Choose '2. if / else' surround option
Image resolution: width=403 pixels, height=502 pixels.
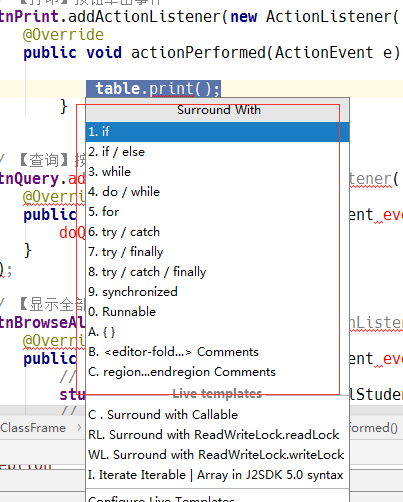(x=217, y=152)
